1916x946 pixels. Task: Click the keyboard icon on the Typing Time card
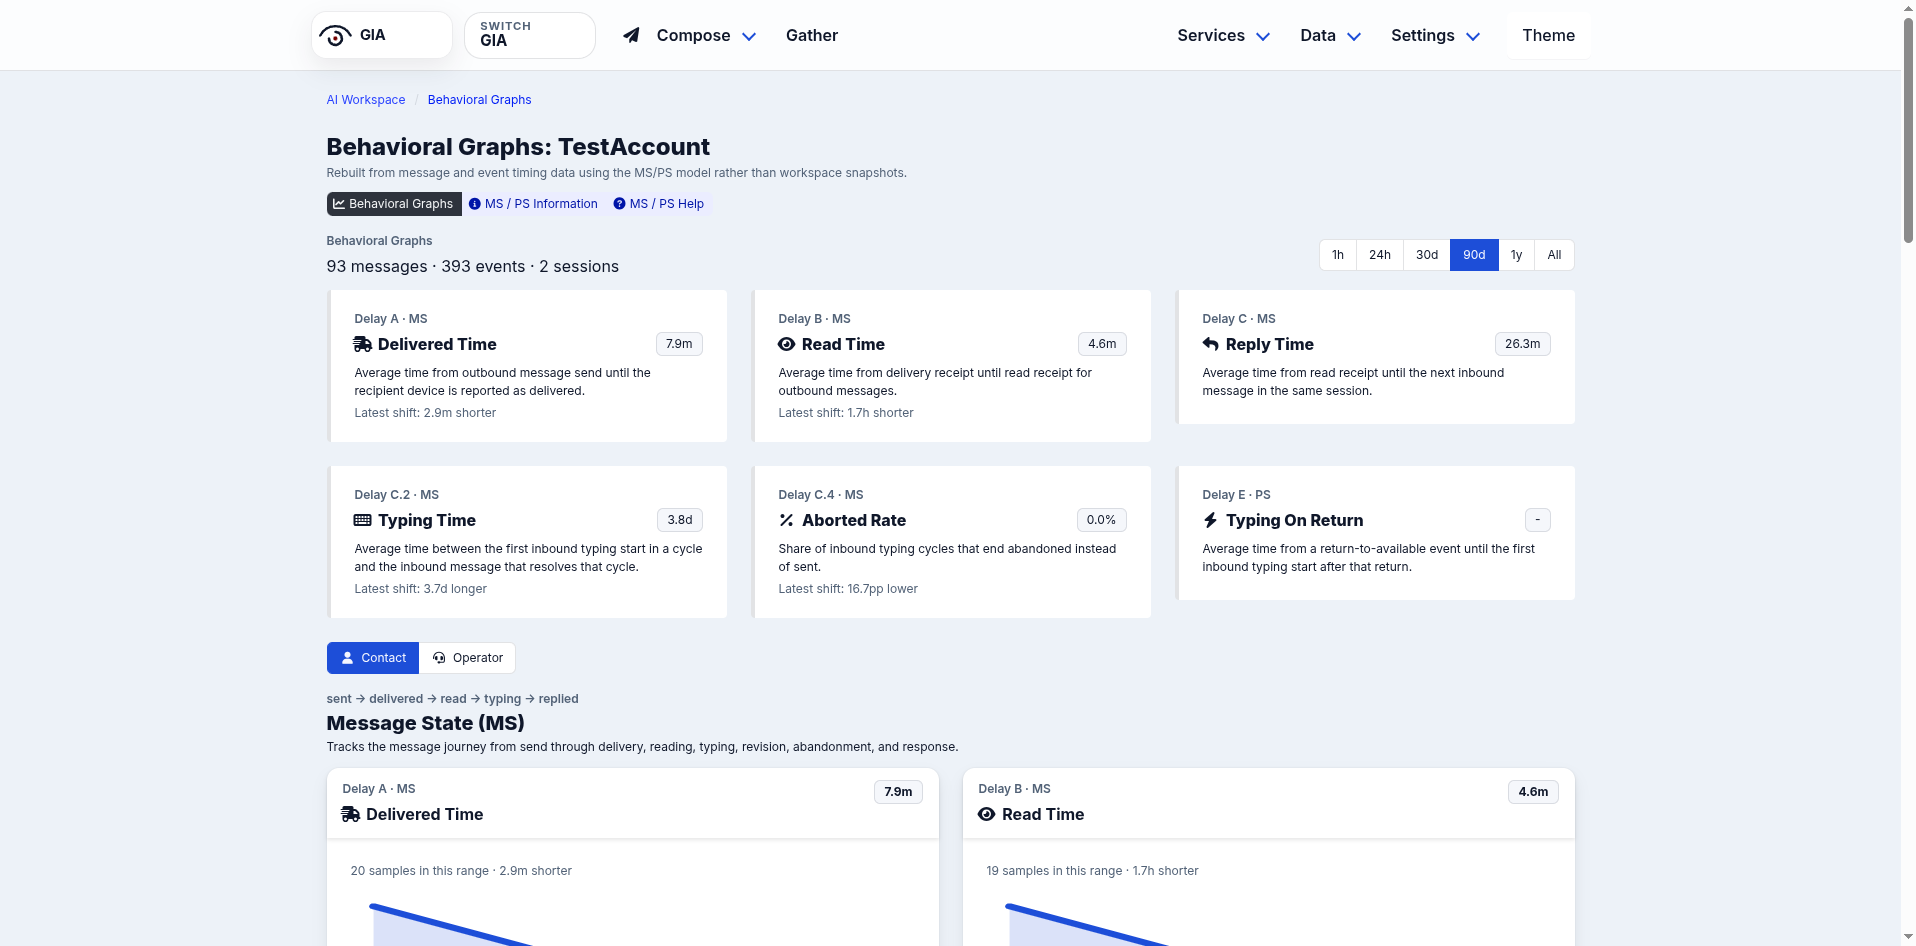click(x=361, y=520)
